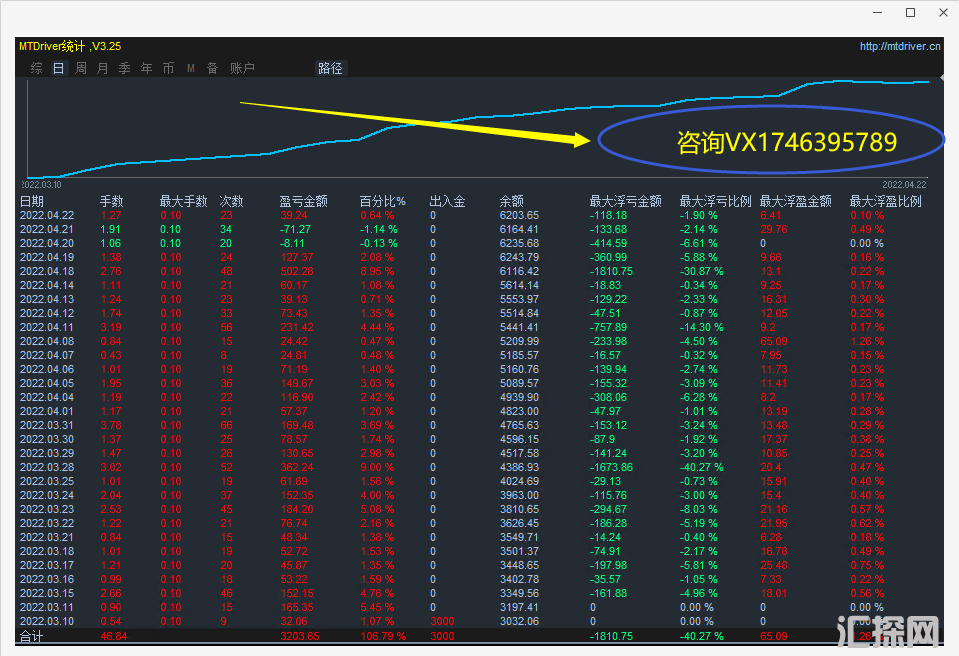Open the 备 notes tab
Viewport: 959px width, 656px height.
212,69
